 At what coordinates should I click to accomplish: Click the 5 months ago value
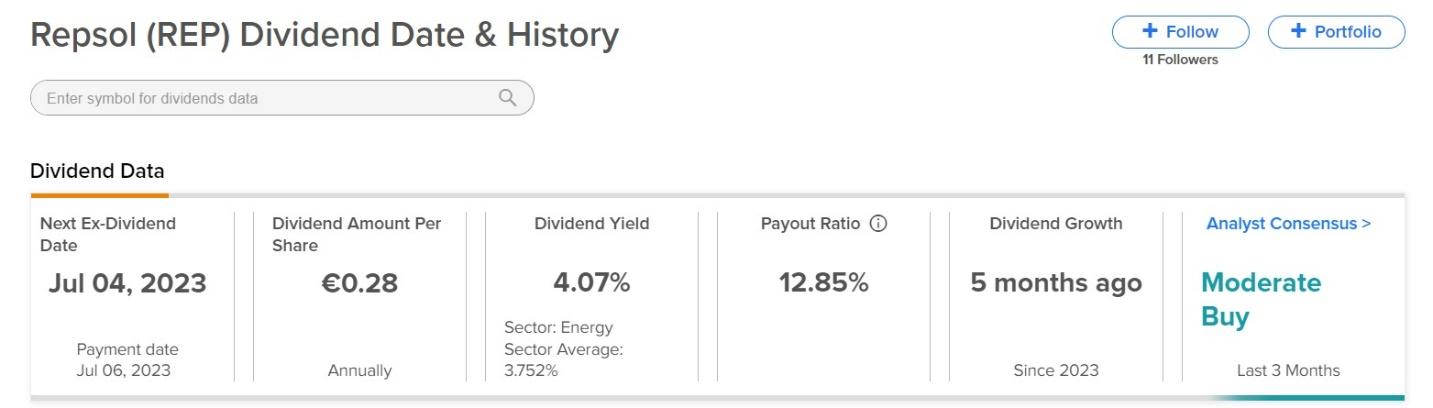click(1056, 283)
